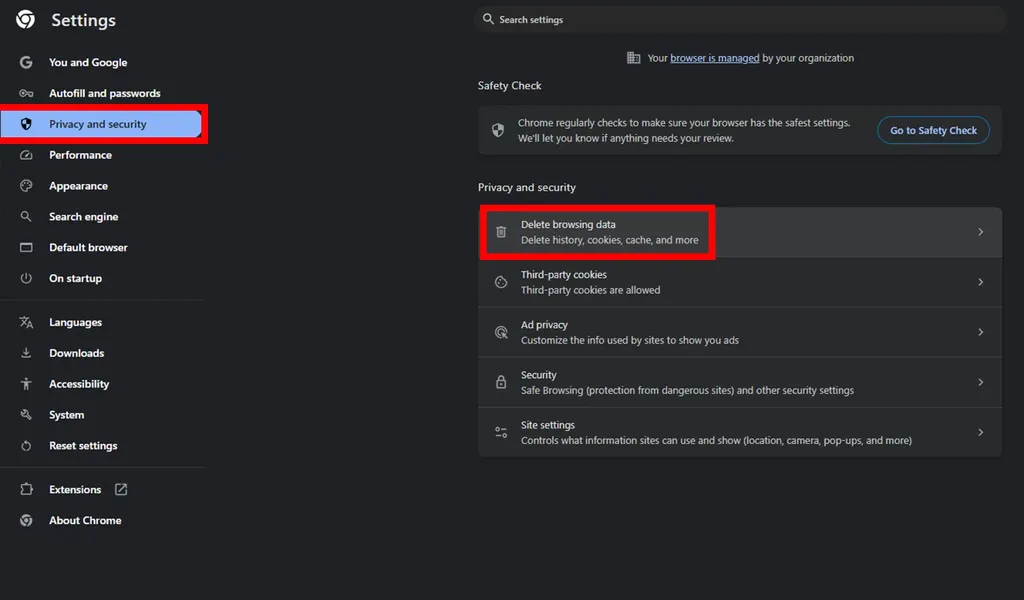Expand Site settings chevron arrow

(x=980, y=432)
